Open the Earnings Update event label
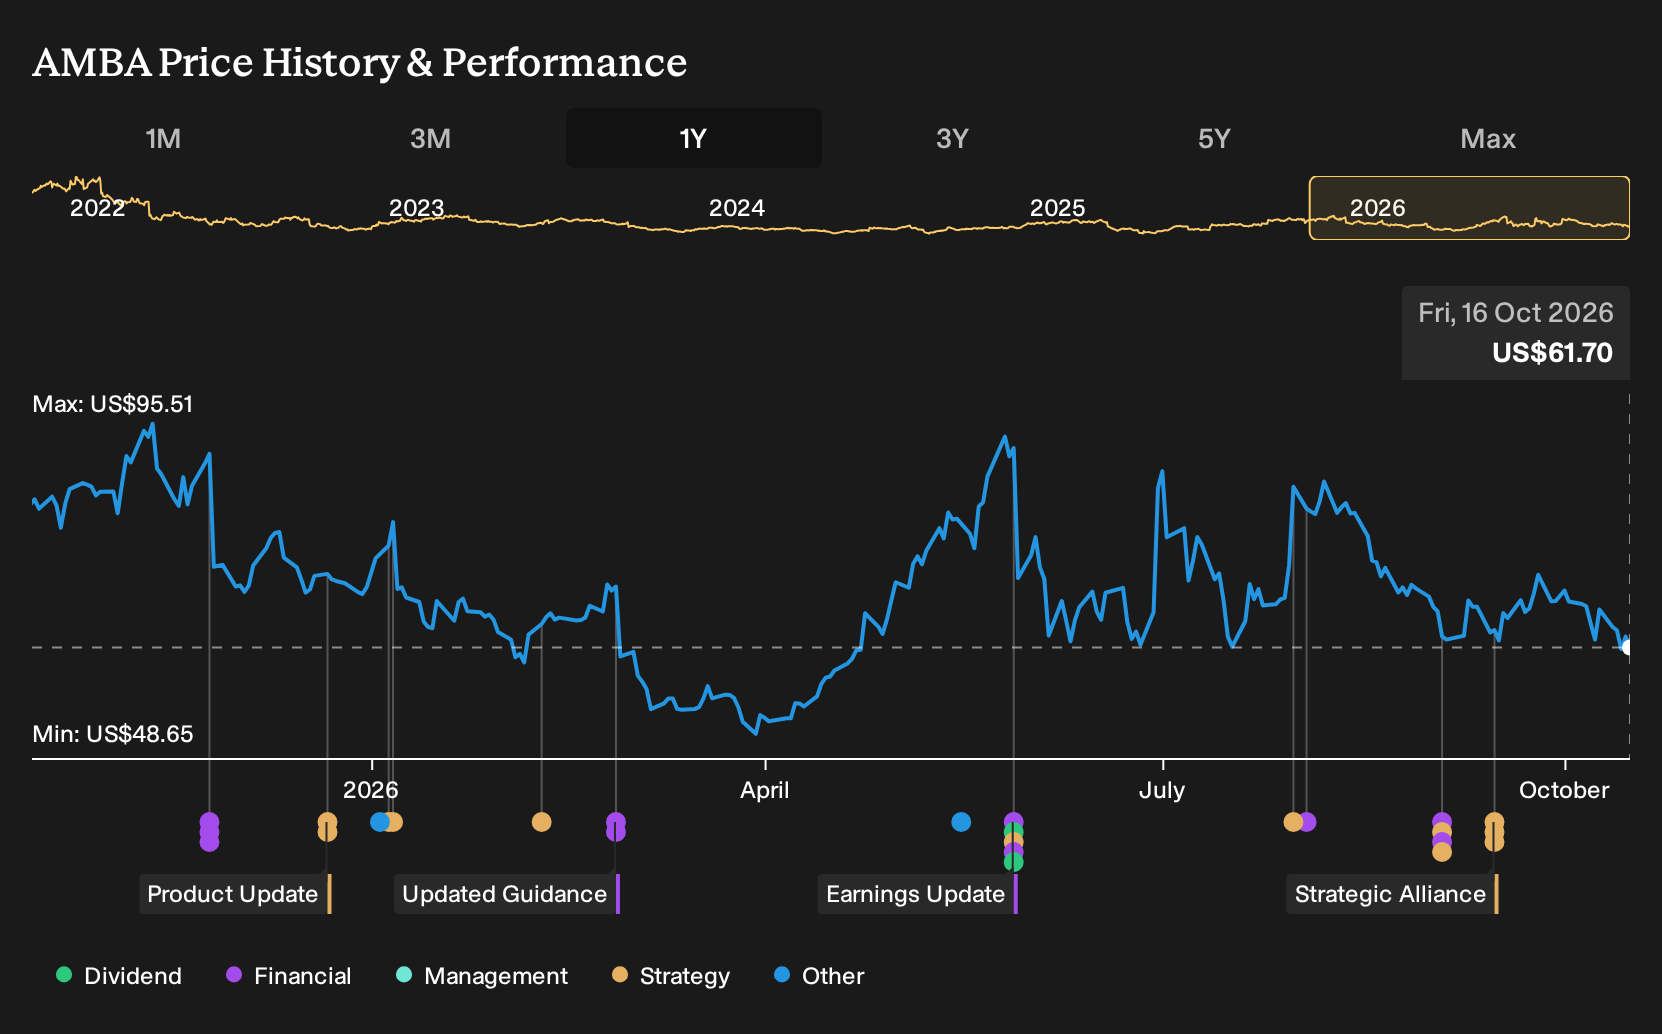The image size is (1662, 1034). [917, 894]
